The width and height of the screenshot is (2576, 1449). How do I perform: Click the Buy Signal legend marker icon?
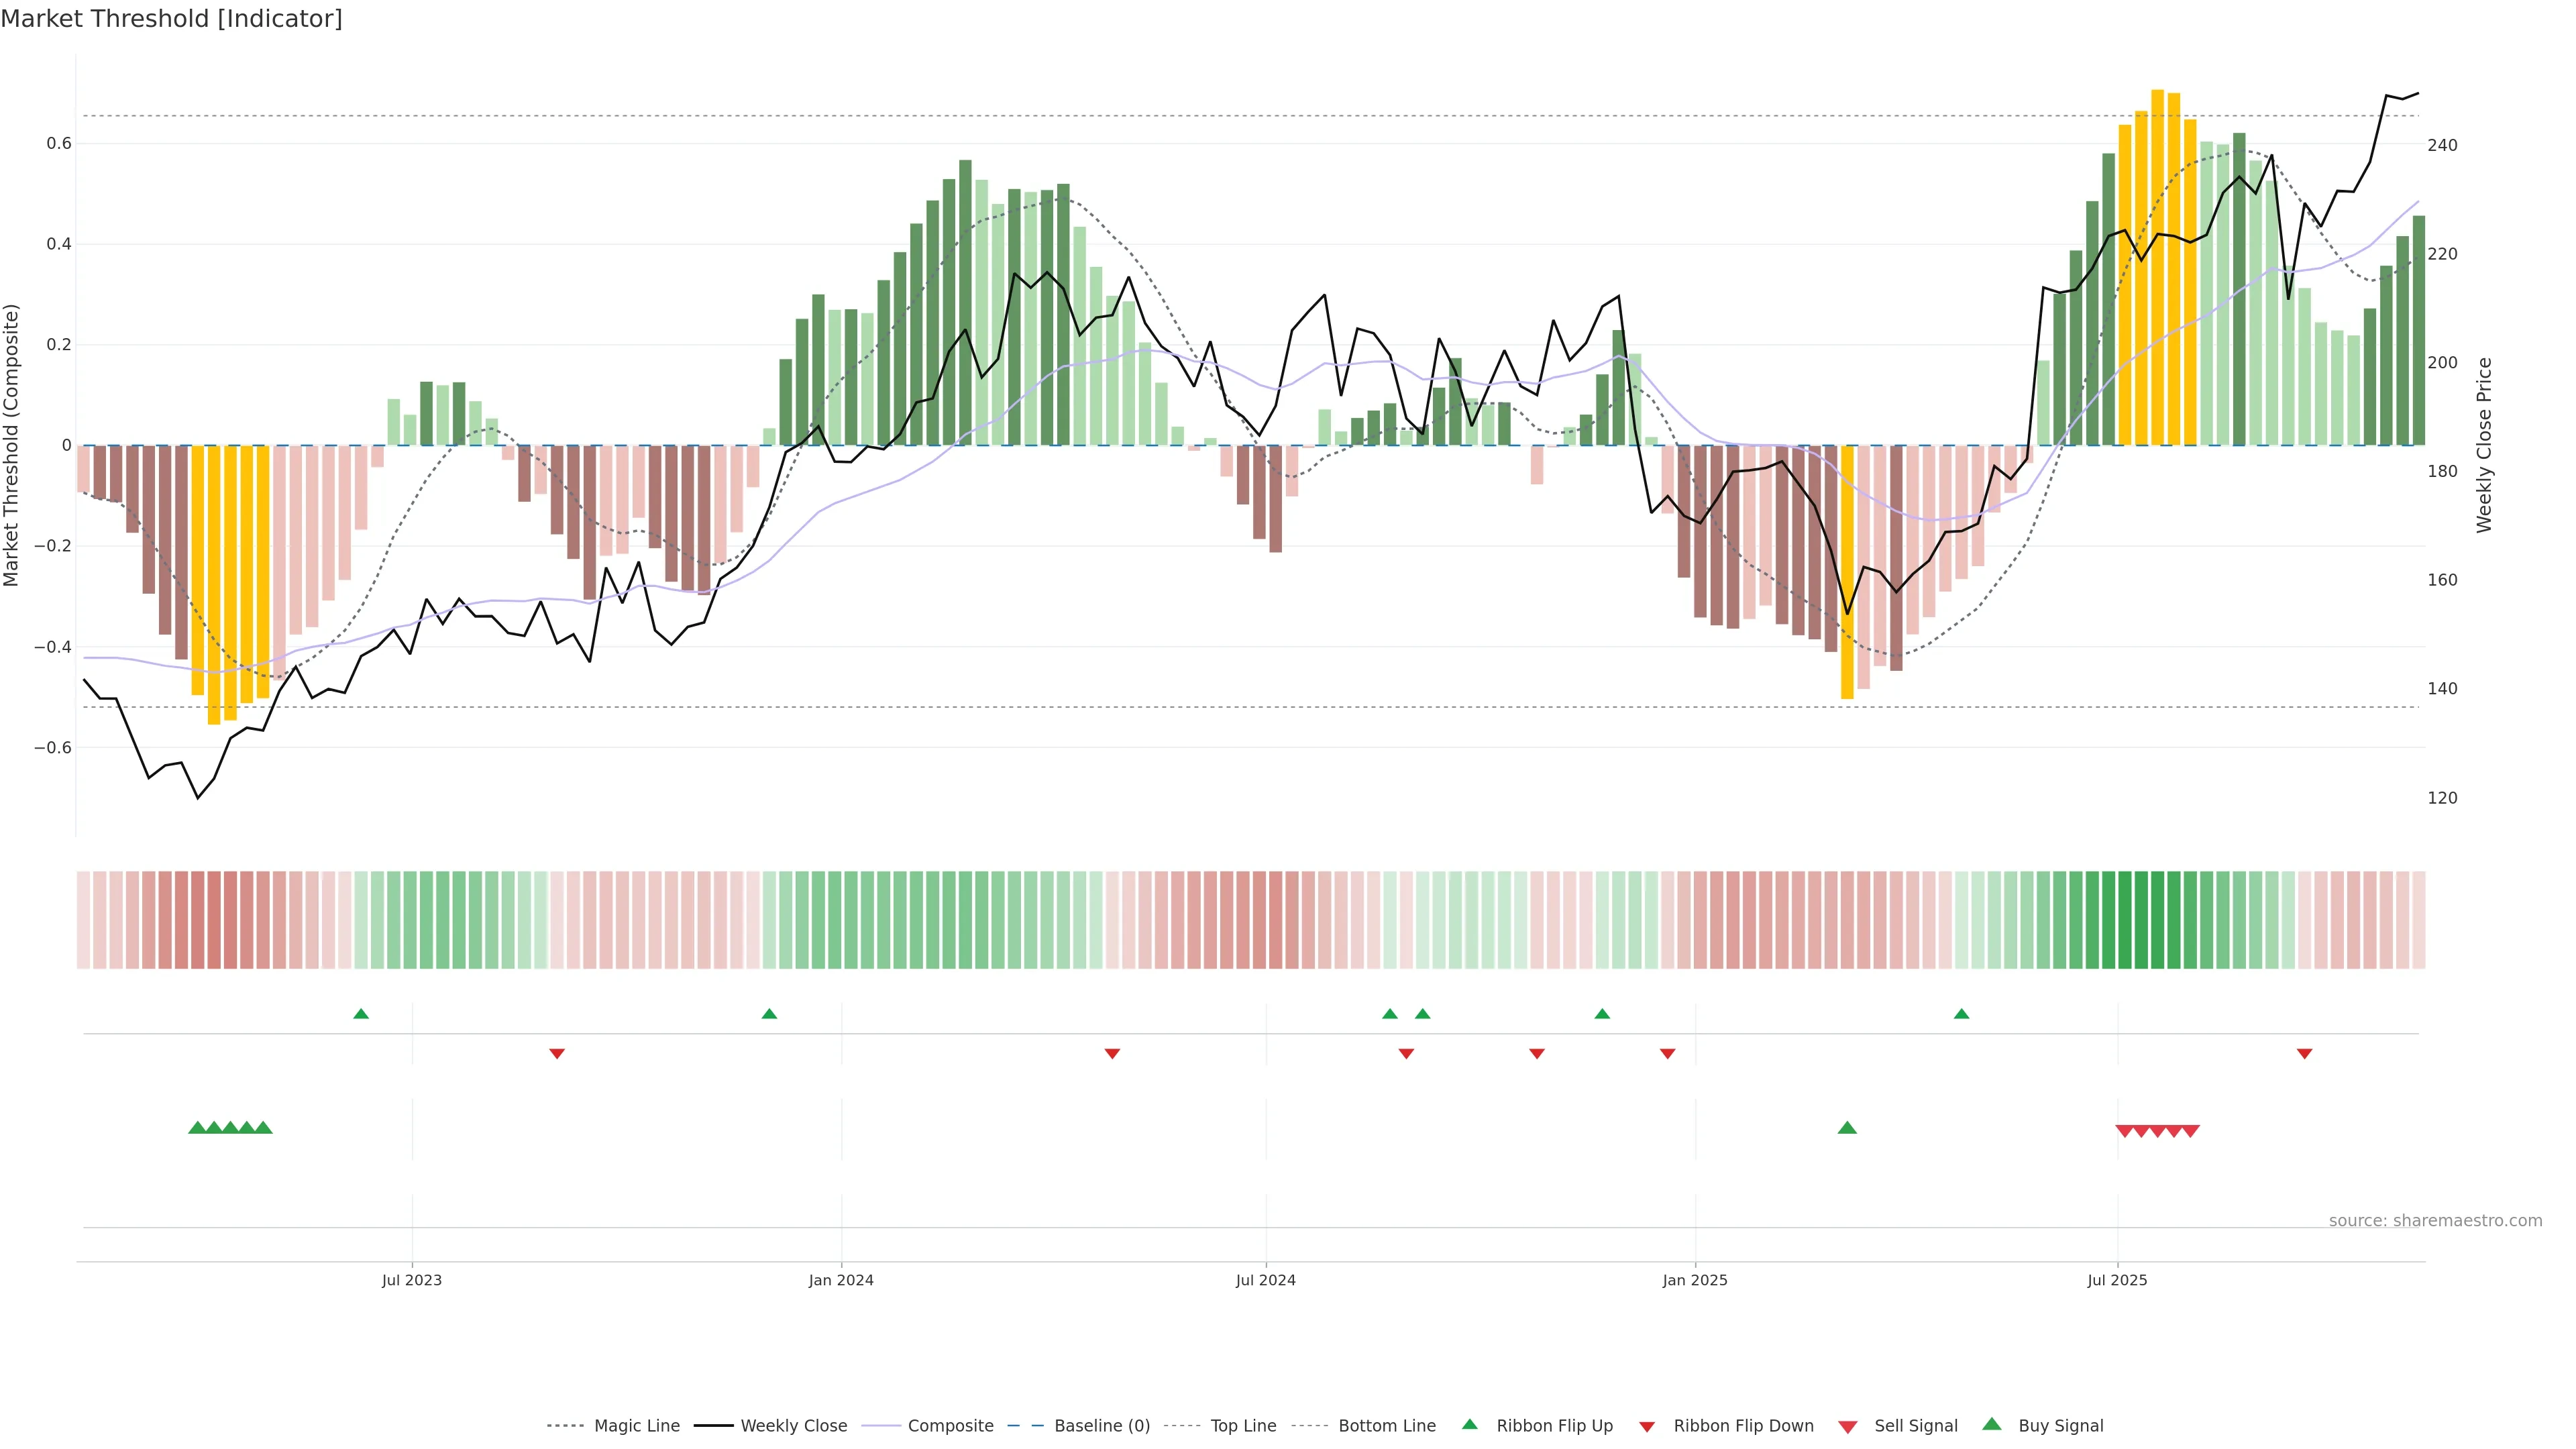point(1992,1424)
